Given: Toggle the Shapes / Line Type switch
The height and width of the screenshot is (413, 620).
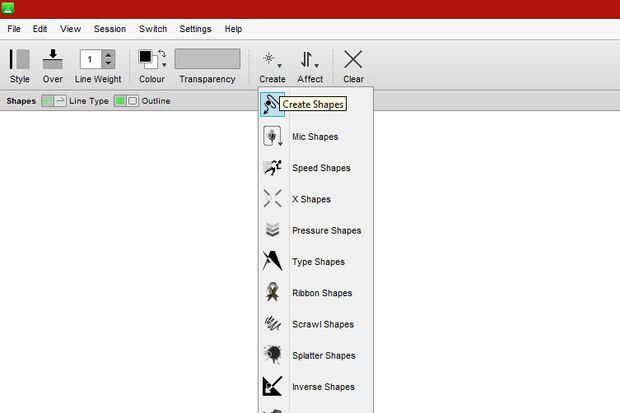Looking at the screenshot, I should [x=54, y=101].
